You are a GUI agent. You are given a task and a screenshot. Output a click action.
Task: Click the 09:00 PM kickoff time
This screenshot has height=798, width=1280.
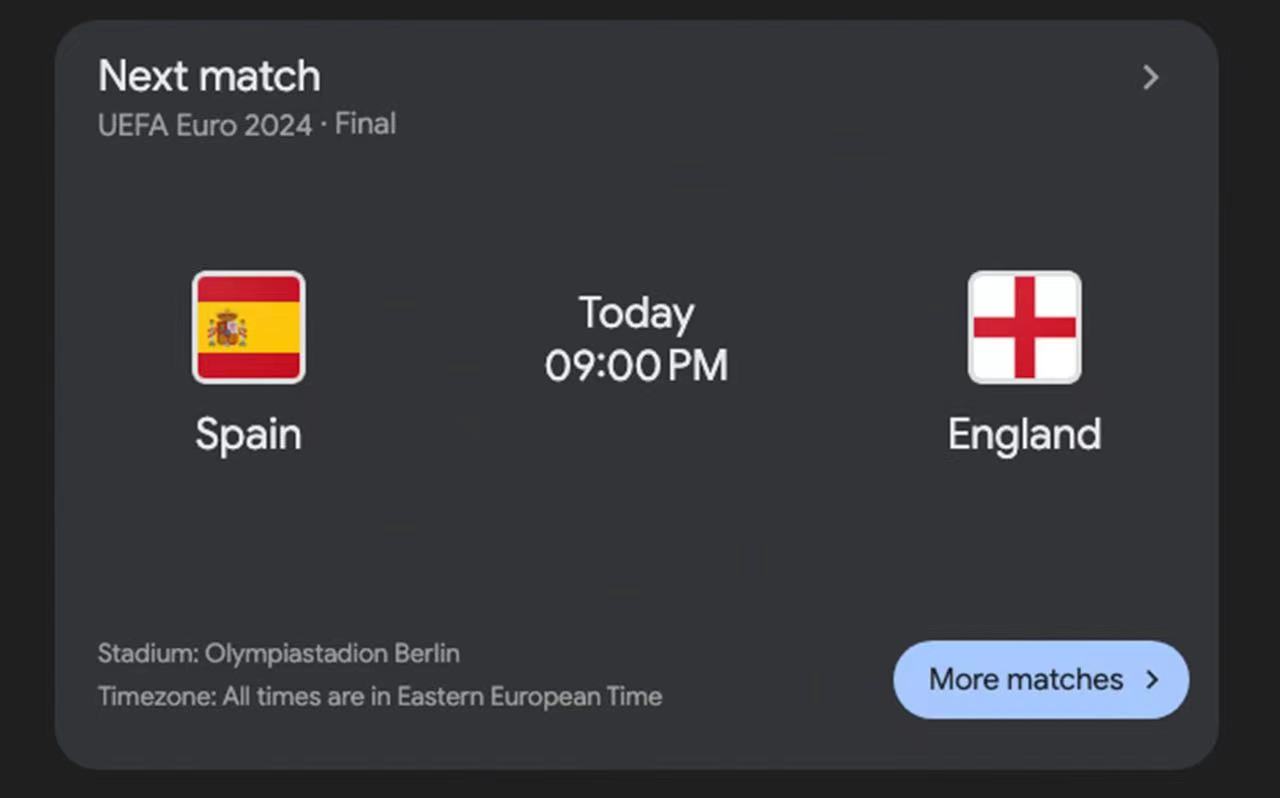(636, 366)
